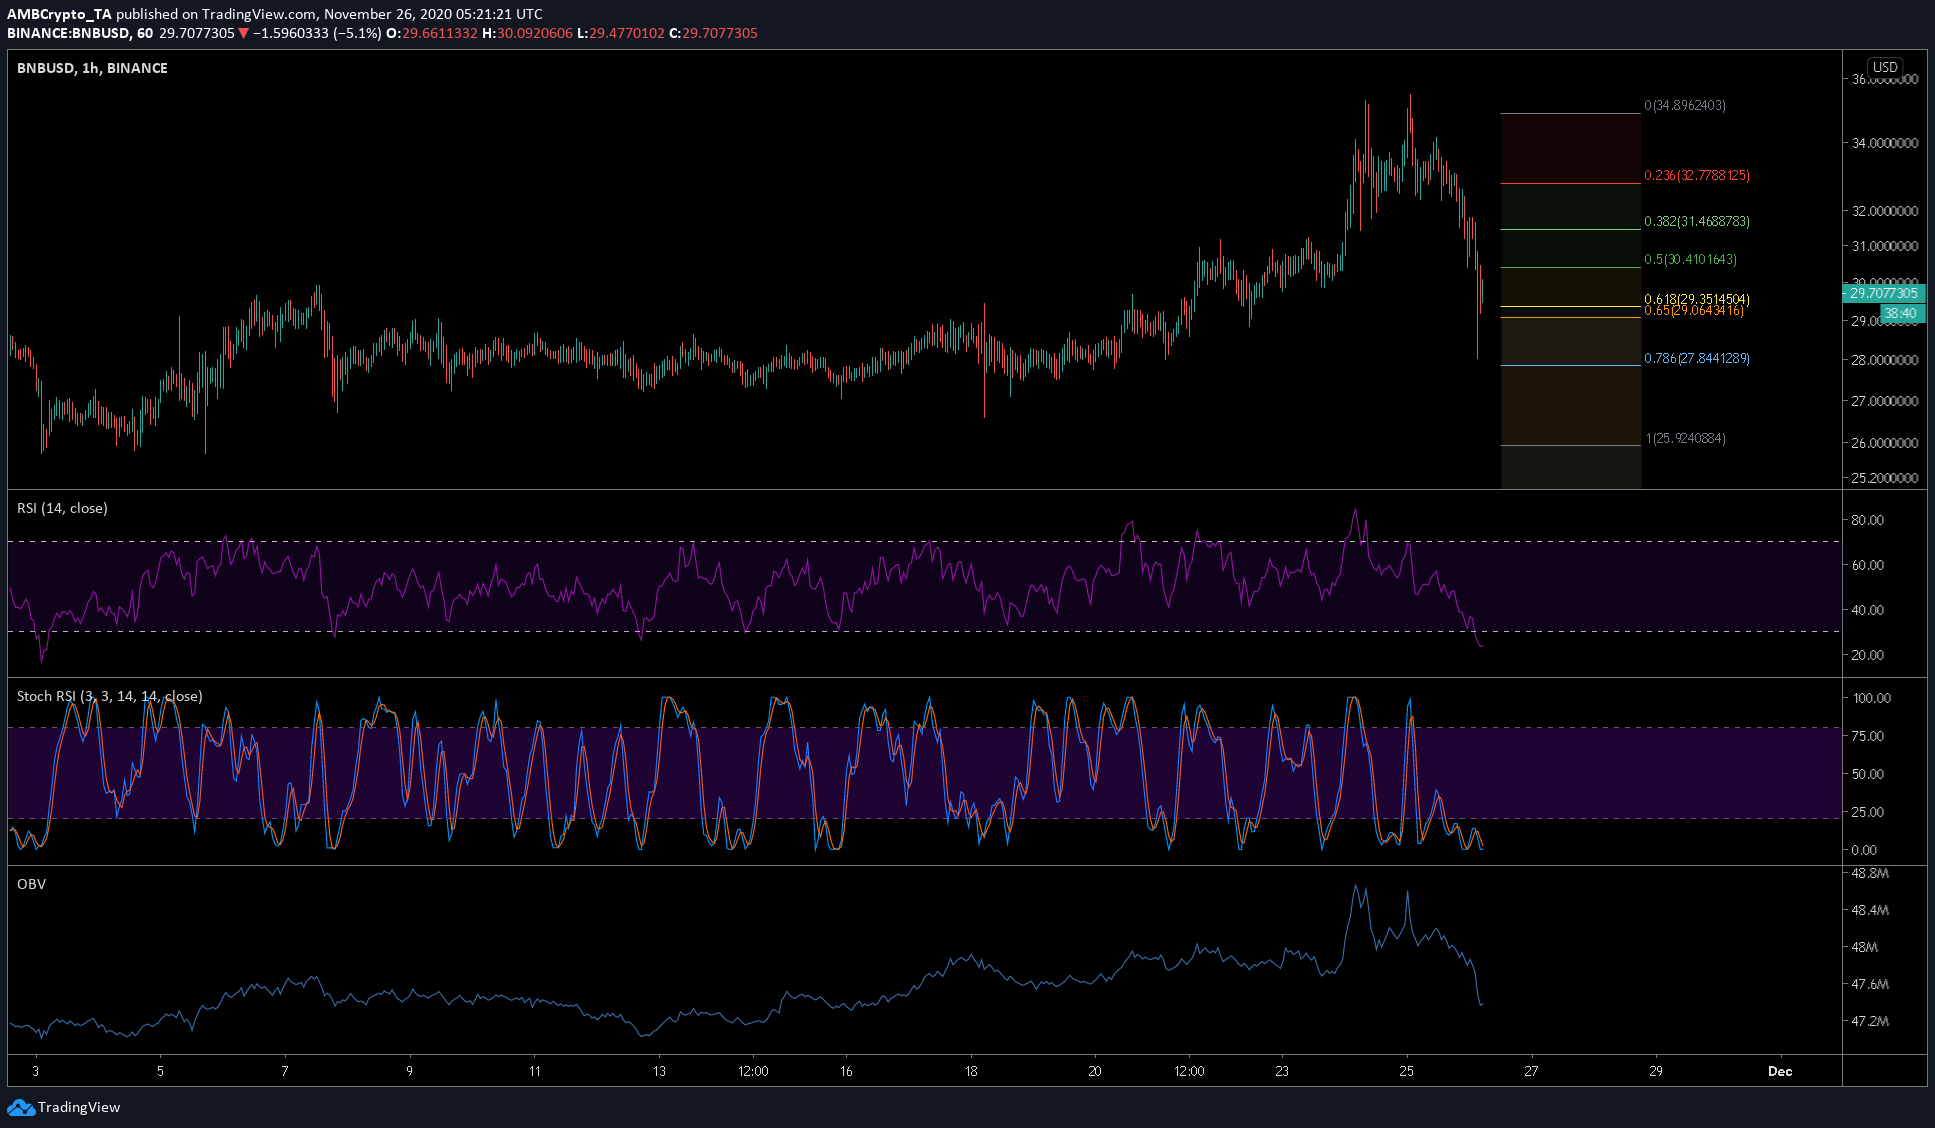Click the open value O:29.6611332 in header
The width and height of the screenshot is (1935, 1128).
coord(432,33)
